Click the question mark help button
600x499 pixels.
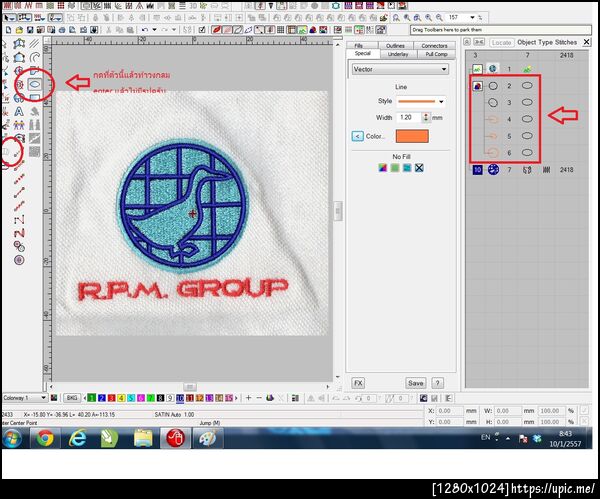[x=437, y=383]
